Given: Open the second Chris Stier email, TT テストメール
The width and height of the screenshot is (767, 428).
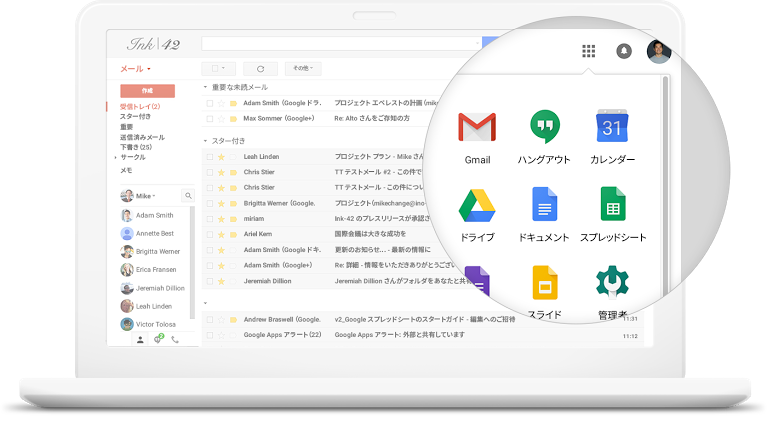Looking at the screenshot, I should tap(379, 187).
